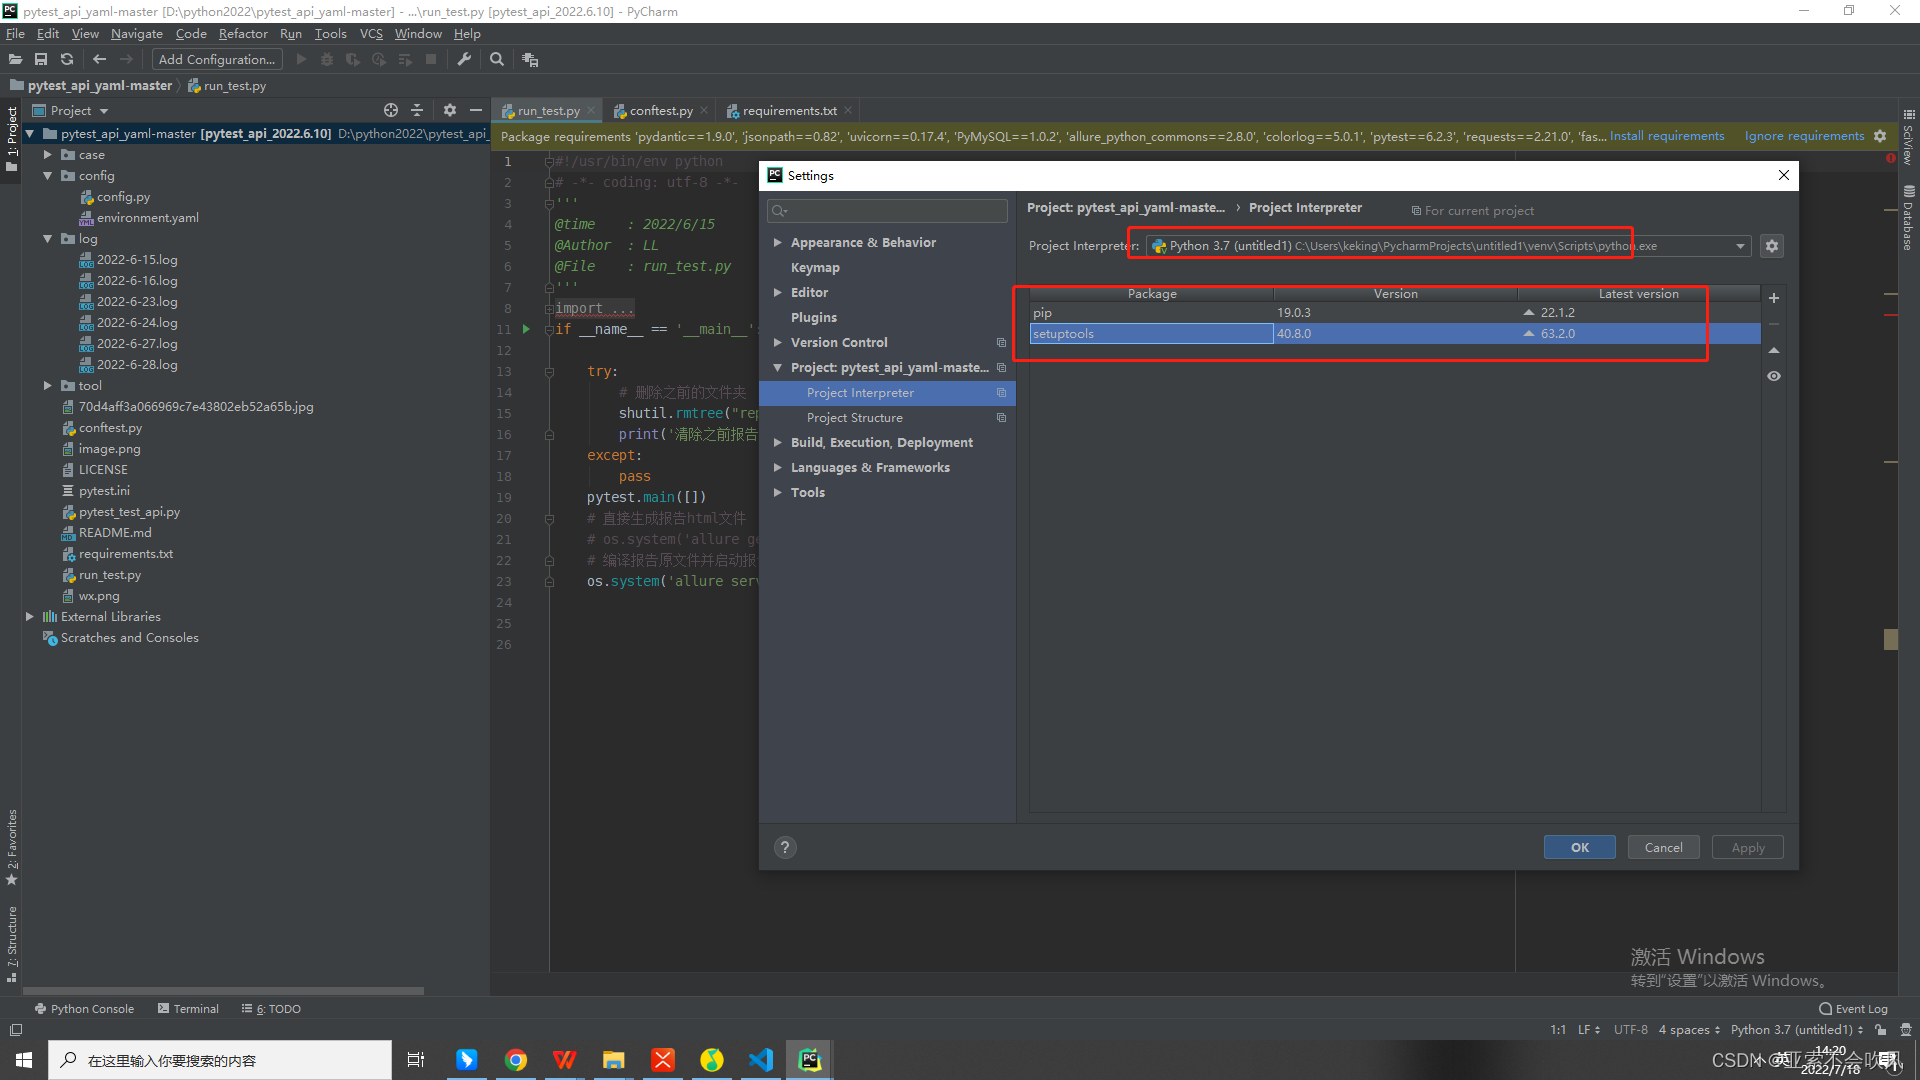The width and height of the screenshot is (1920, 1080).
Task: Click the OK button in Settings
Action: click(1580, 848)
